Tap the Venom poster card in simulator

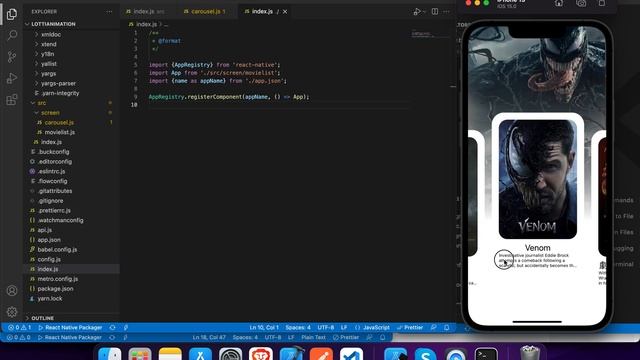tap(538, 179)
